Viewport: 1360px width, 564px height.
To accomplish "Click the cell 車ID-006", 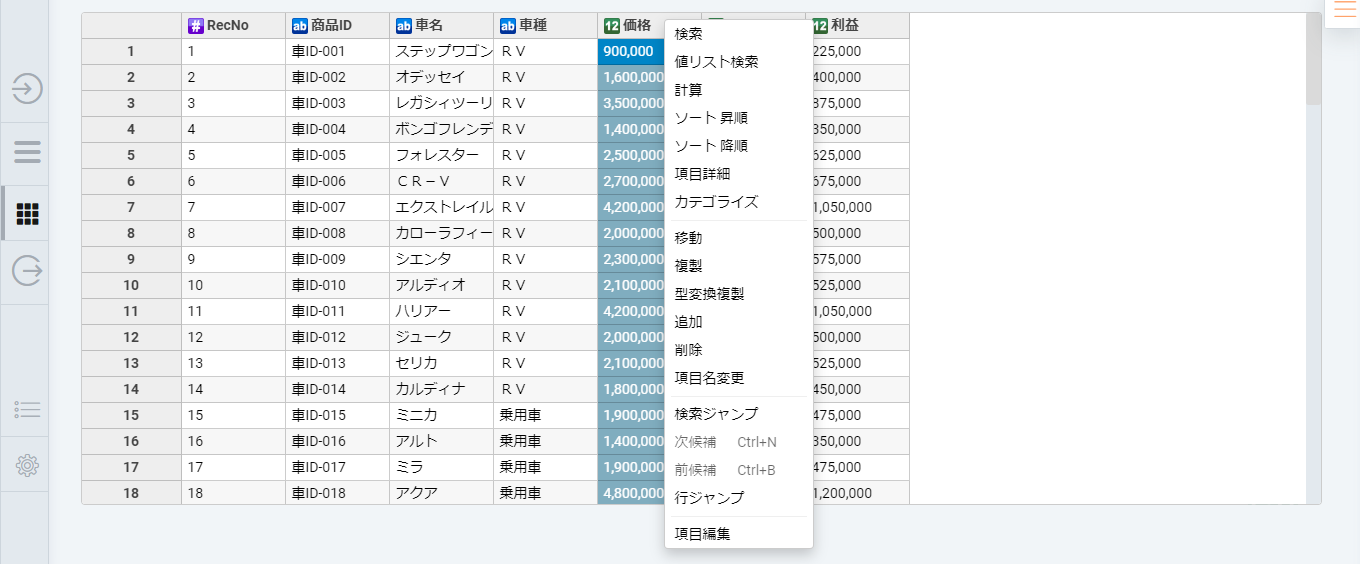I will click(x=337, y=181).
